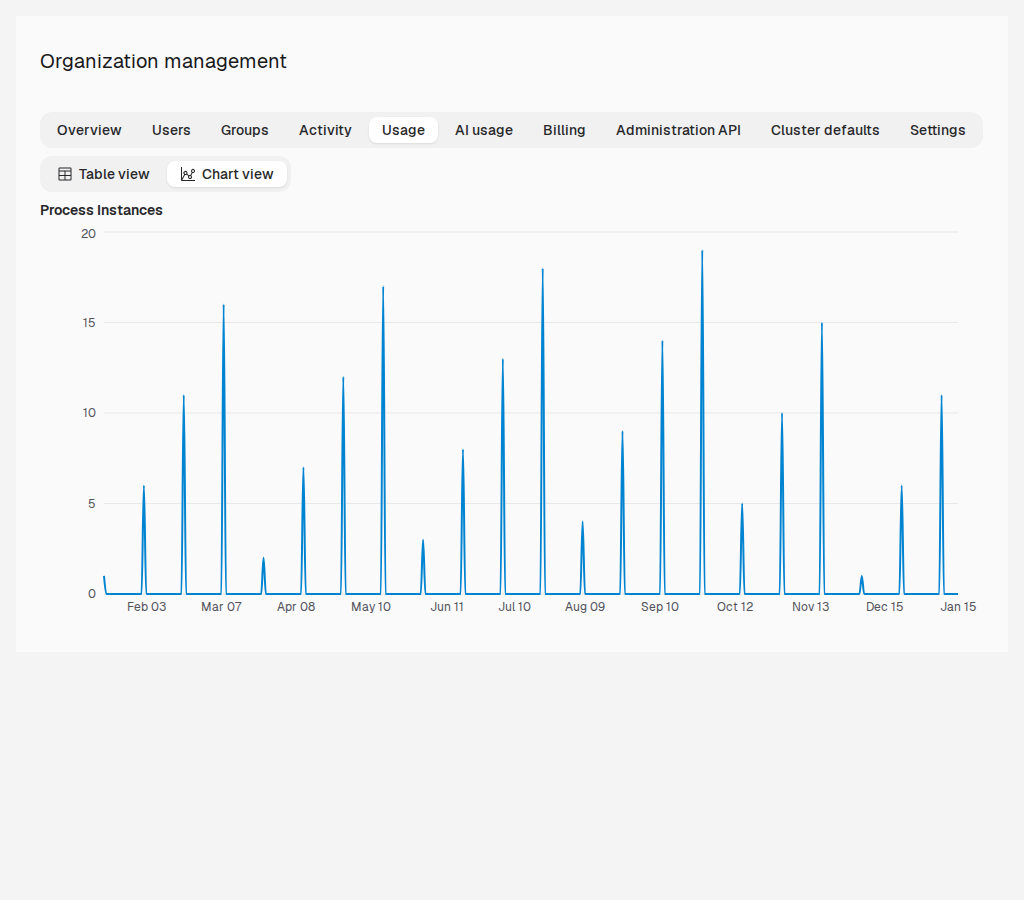1024x900 pixels.
Task: Click the table grid icon
Action: pos(65,174)
